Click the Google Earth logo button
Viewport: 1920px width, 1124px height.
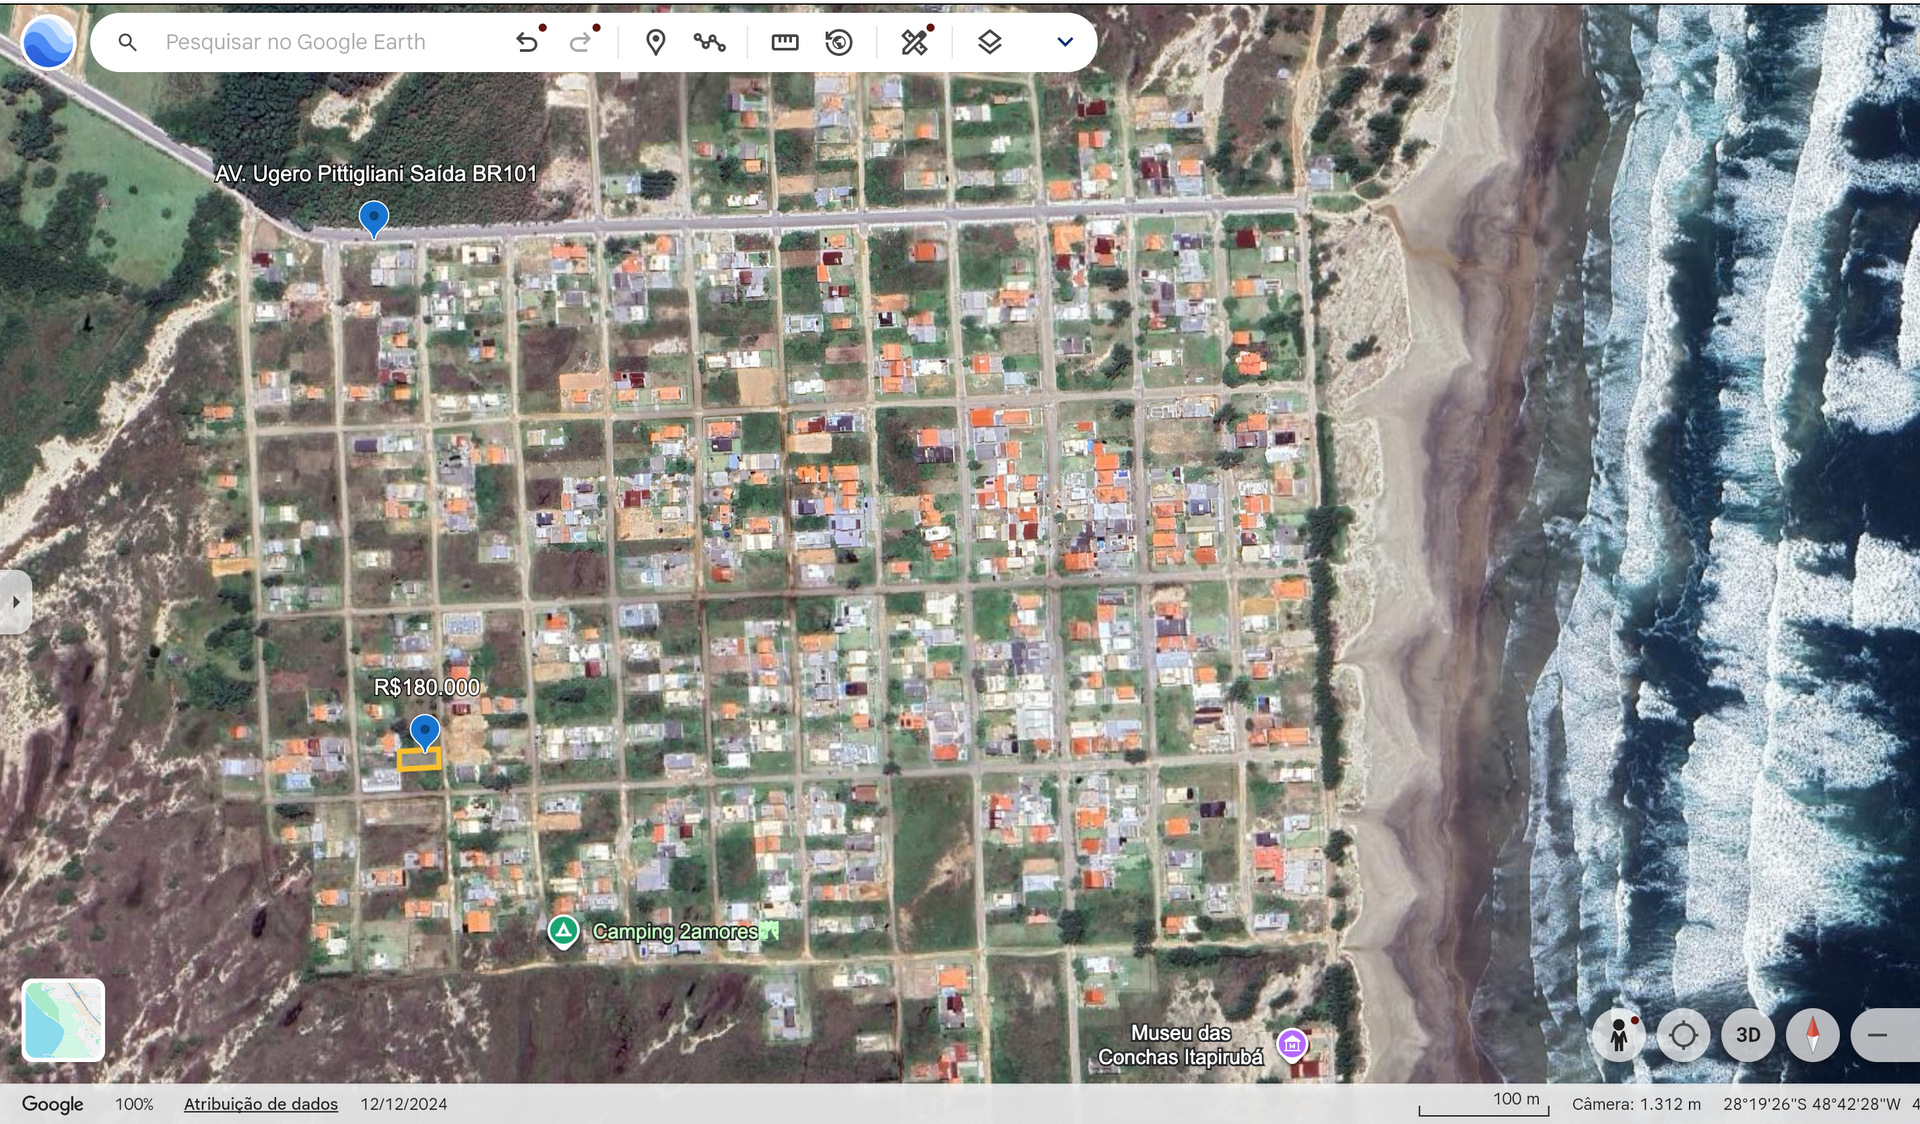coord(48,43)
